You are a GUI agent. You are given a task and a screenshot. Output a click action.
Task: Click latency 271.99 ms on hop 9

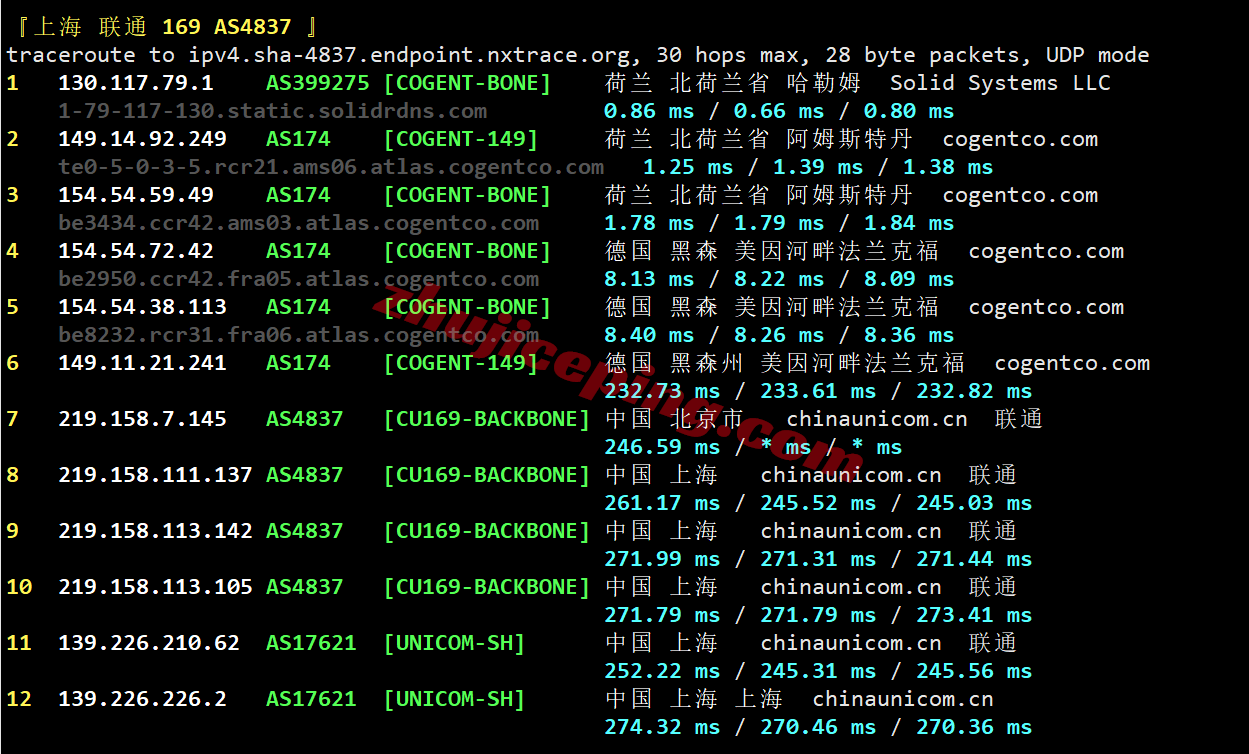(x=662, y=559)
